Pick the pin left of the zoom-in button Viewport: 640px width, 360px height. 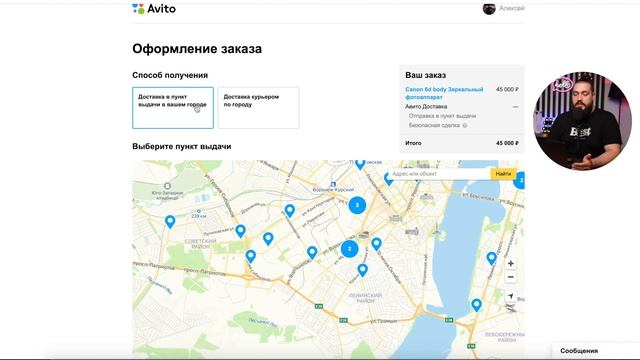click(x=491, y=258)
